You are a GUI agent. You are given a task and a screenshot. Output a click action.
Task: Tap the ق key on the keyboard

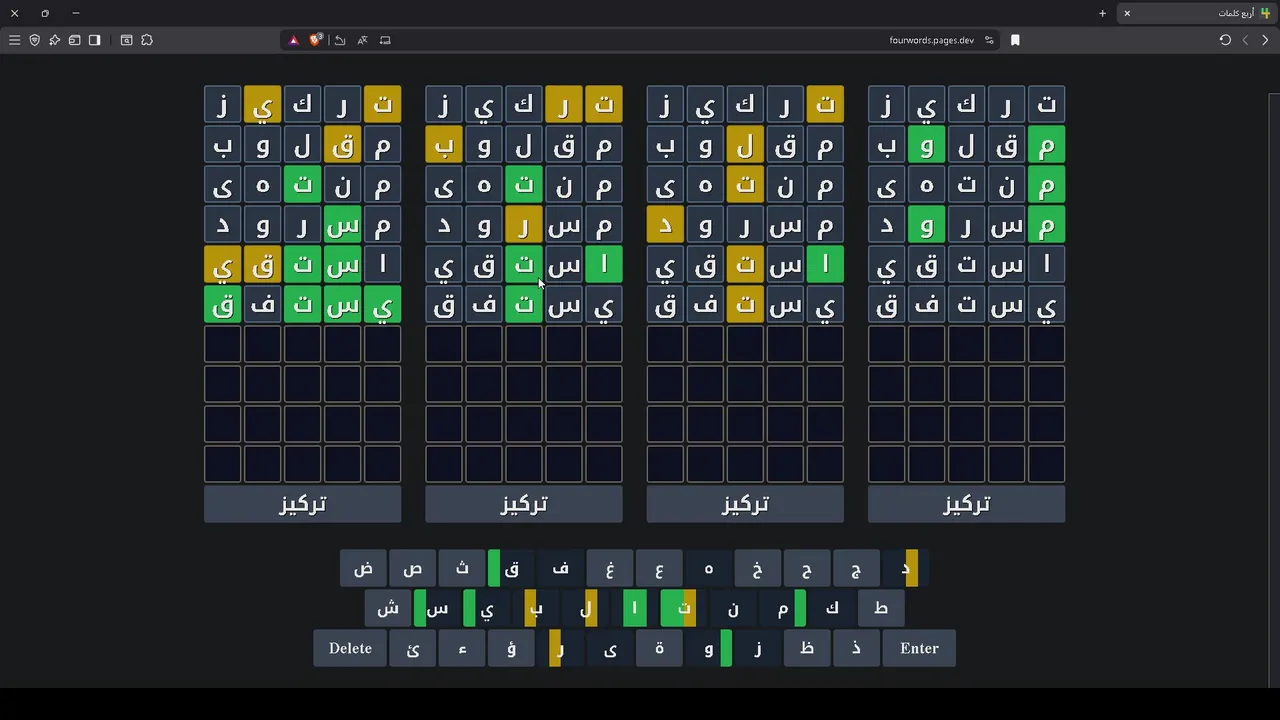pos(512,568)
